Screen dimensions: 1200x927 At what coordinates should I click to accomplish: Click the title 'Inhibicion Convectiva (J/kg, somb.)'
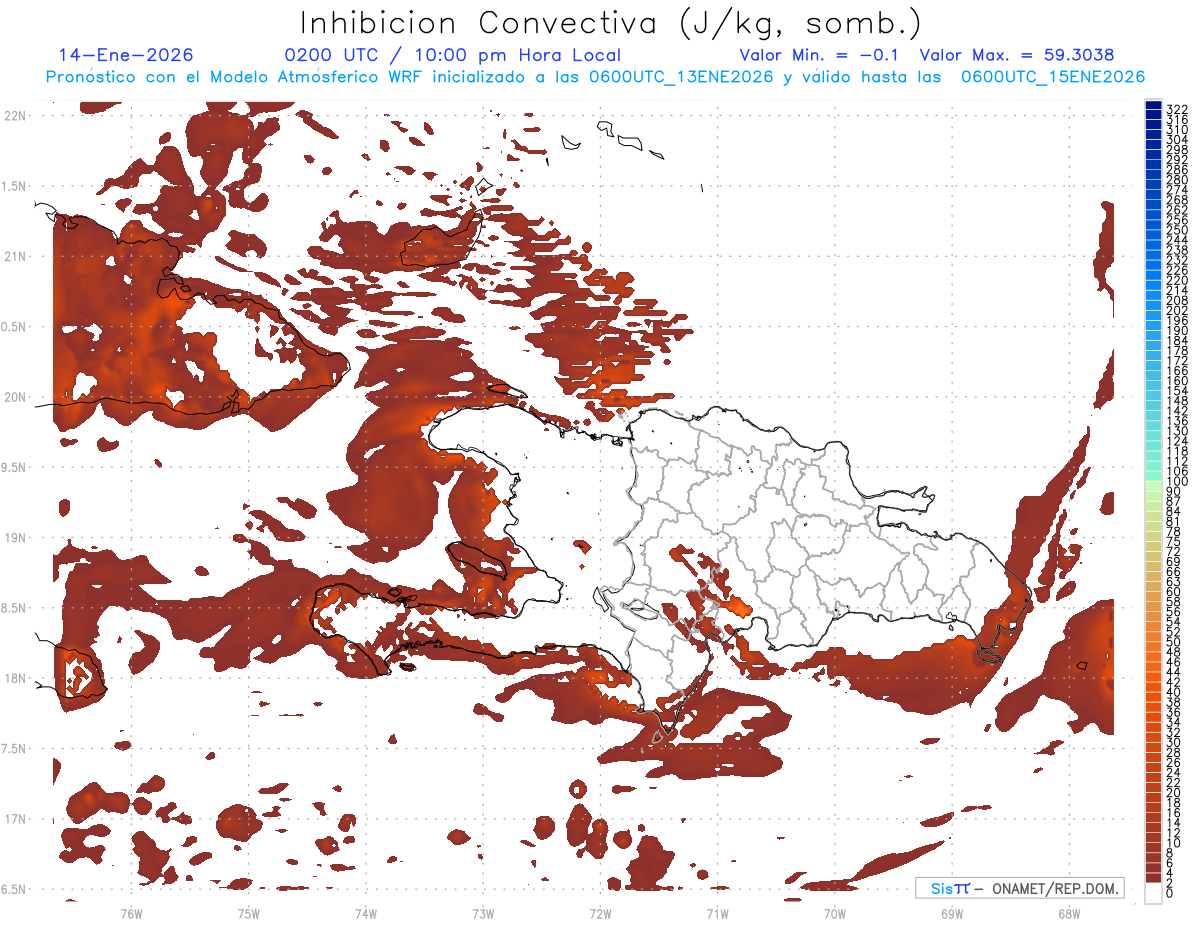click(x=611, y=22)
